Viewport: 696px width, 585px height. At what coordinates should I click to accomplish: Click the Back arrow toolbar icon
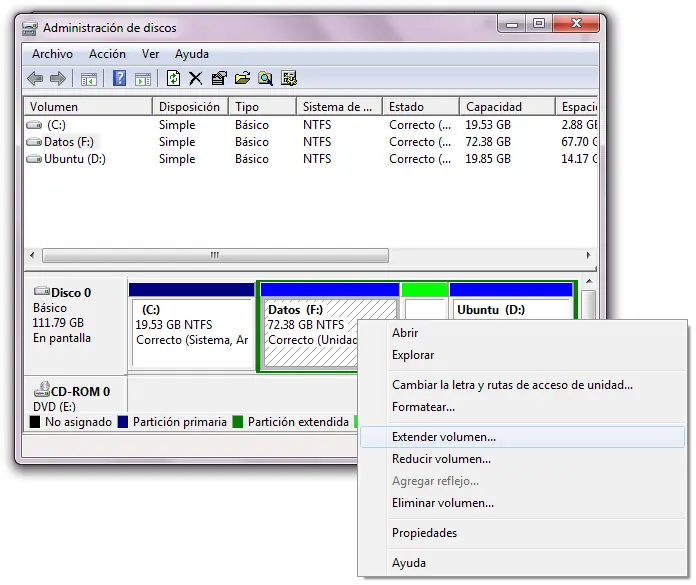35,79
